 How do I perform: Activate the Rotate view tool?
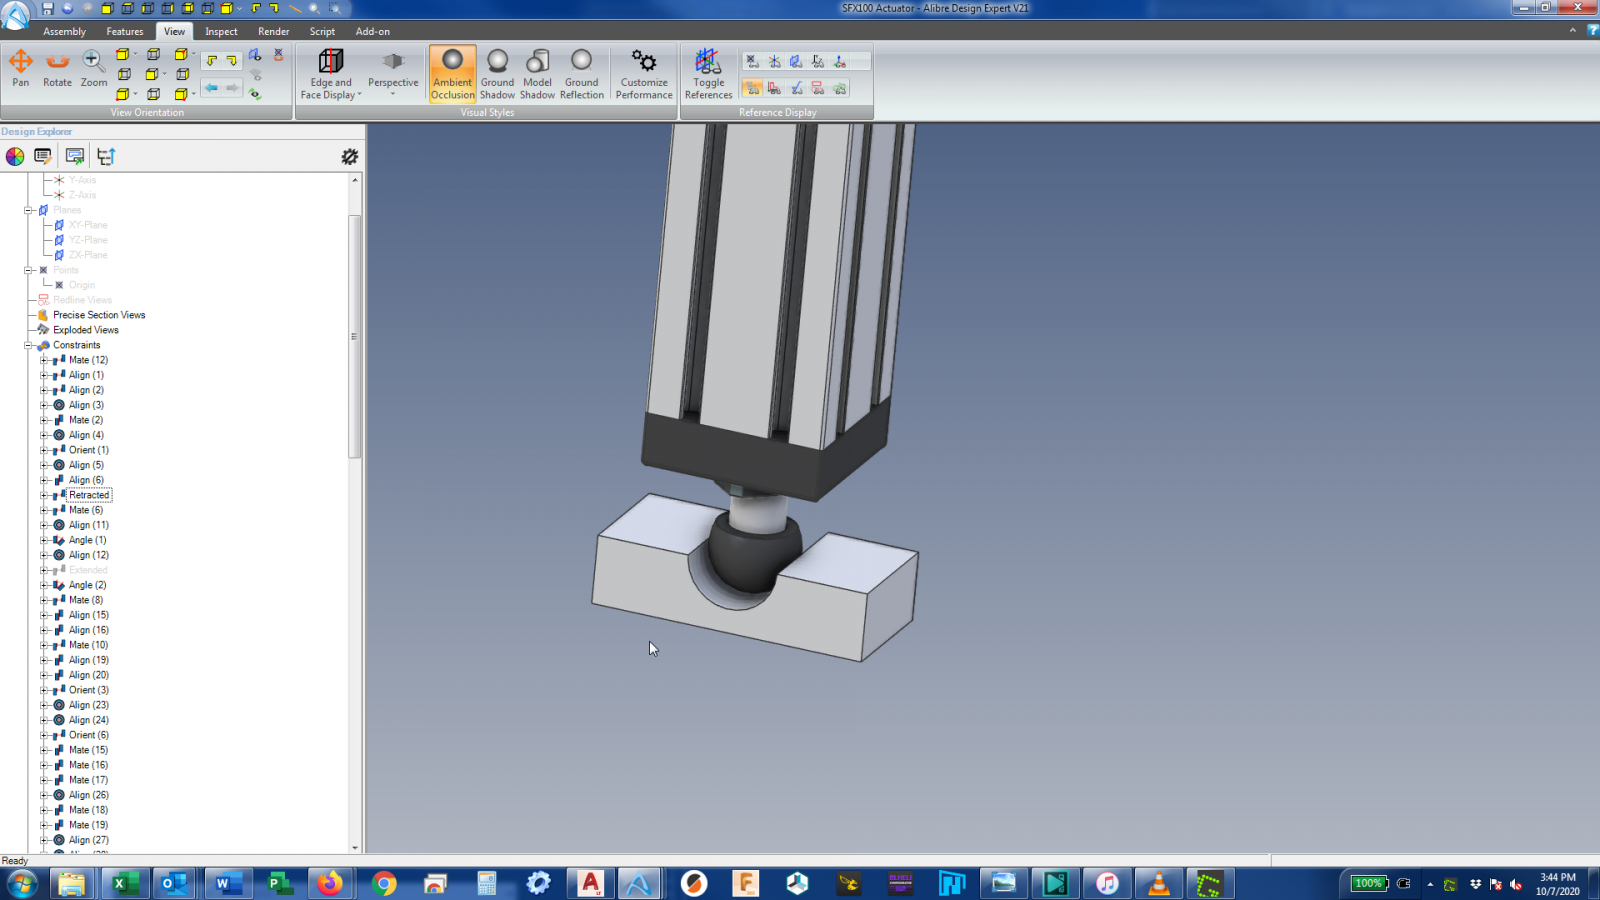(x=57, y=69)
